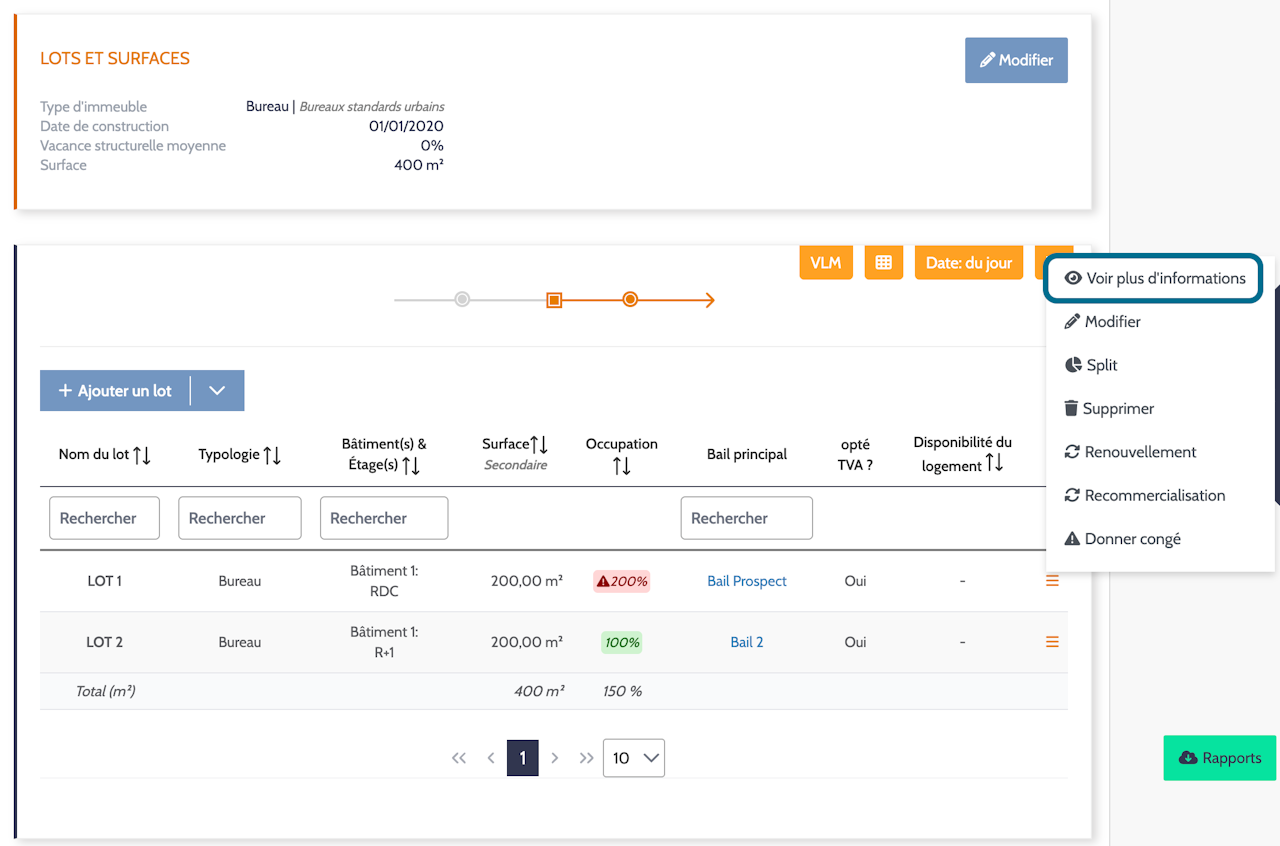Viewport: 1280px width, 846px height.
Task: Open the grid table view icon button
Action: coord(883,262)
